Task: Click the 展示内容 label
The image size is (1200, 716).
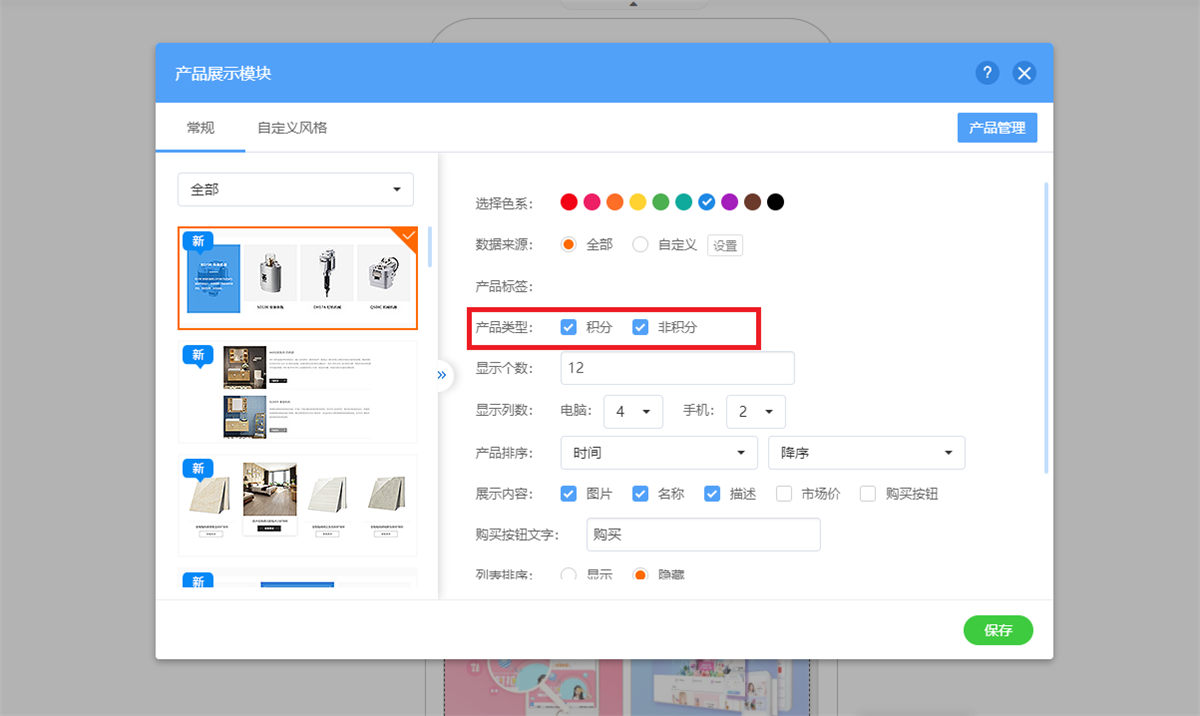Action: point(504,494)
